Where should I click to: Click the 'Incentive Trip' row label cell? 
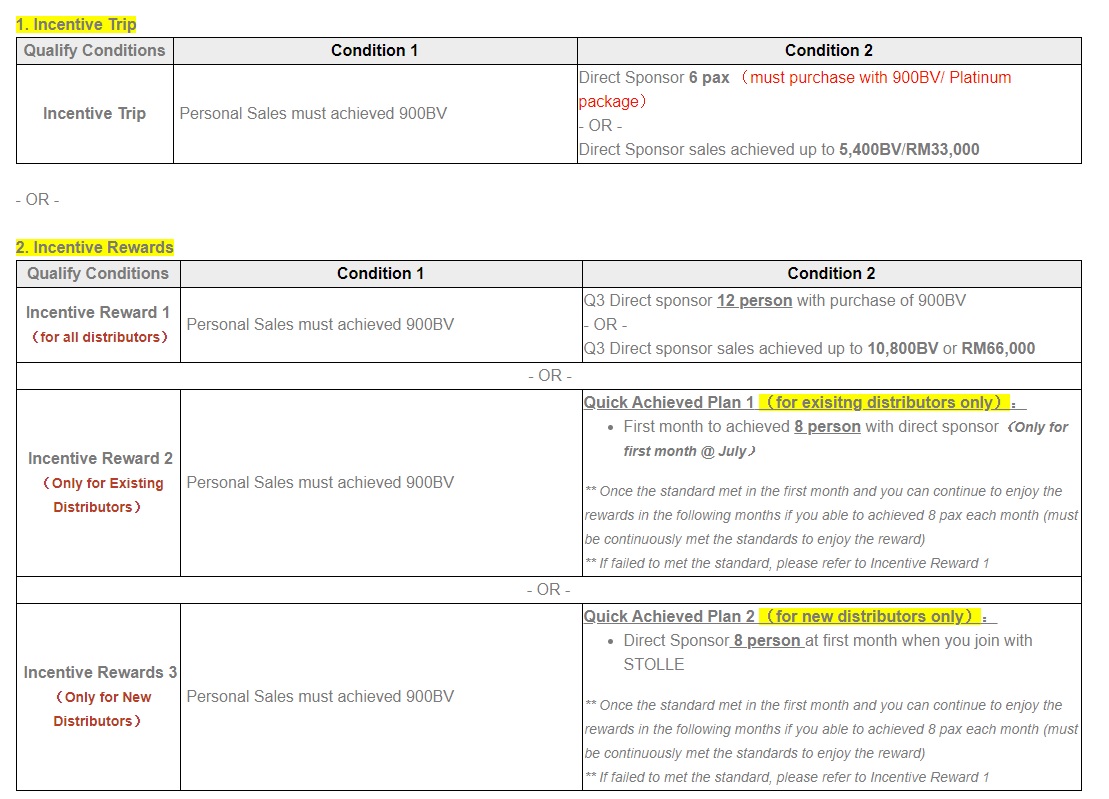[94, 114]
